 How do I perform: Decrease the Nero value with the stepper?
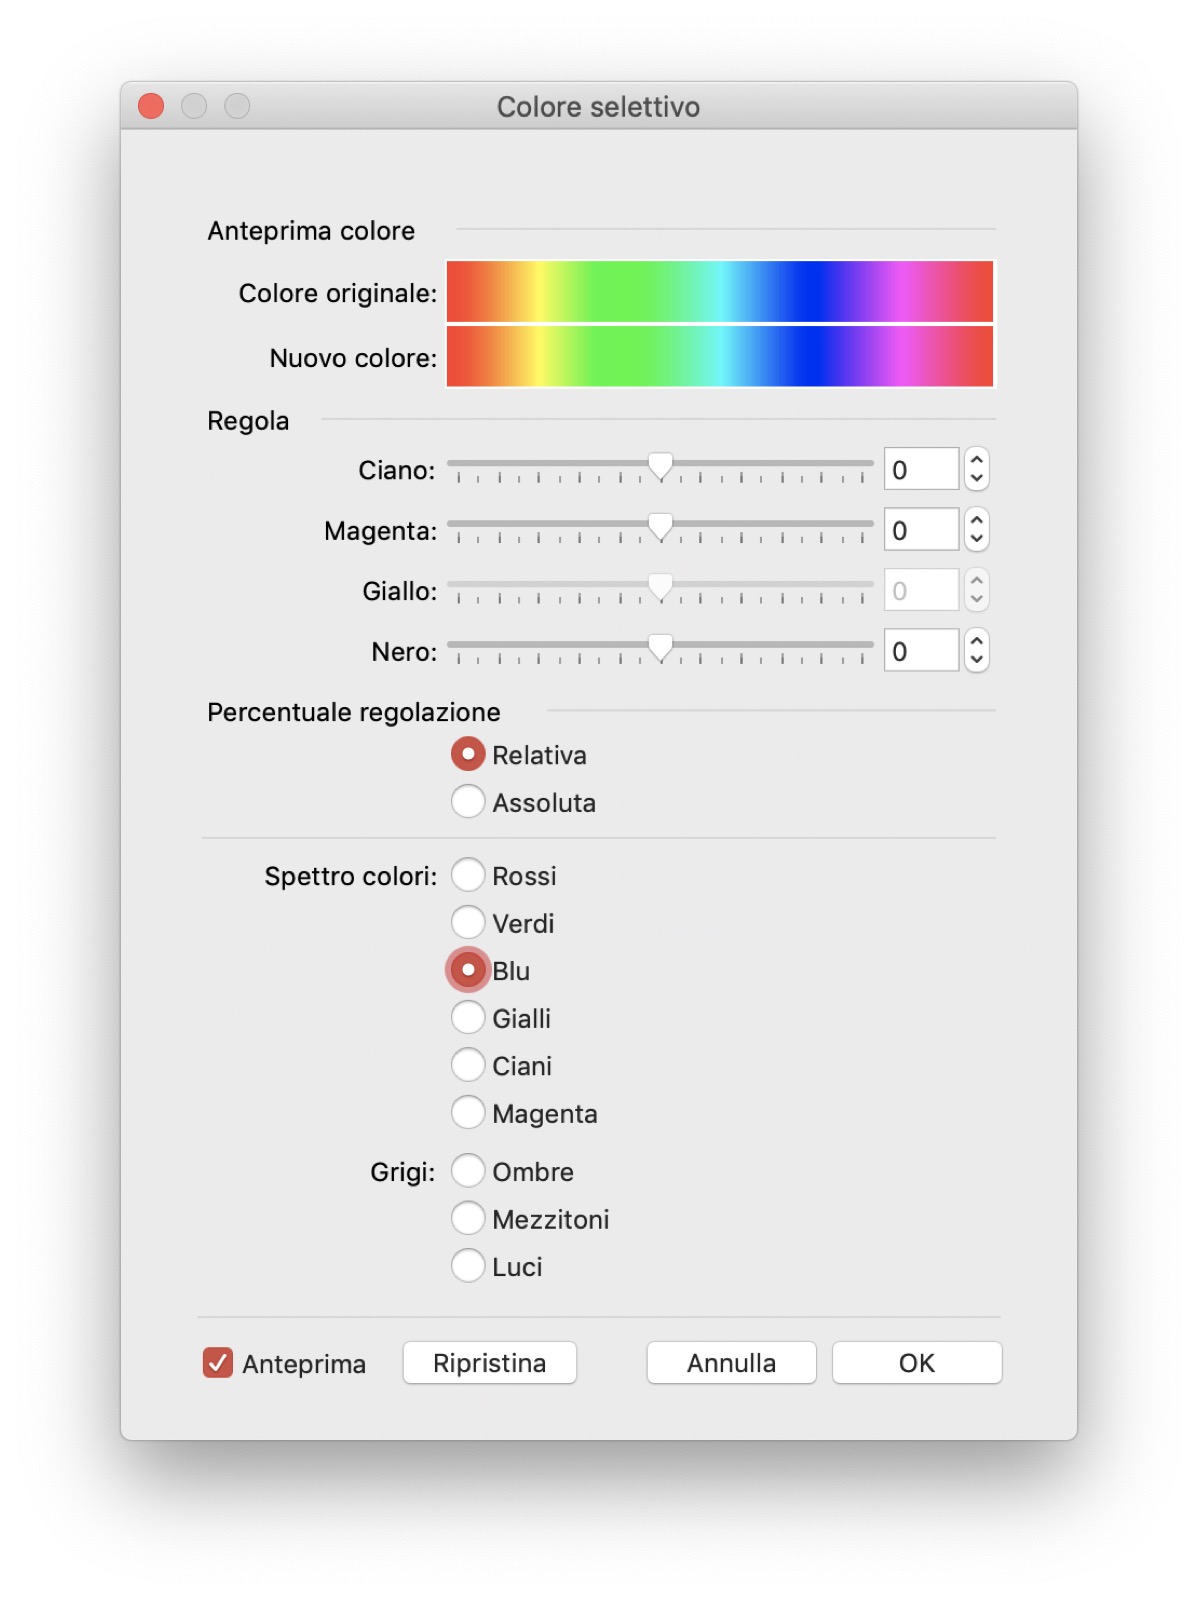(x=977, y=660)
